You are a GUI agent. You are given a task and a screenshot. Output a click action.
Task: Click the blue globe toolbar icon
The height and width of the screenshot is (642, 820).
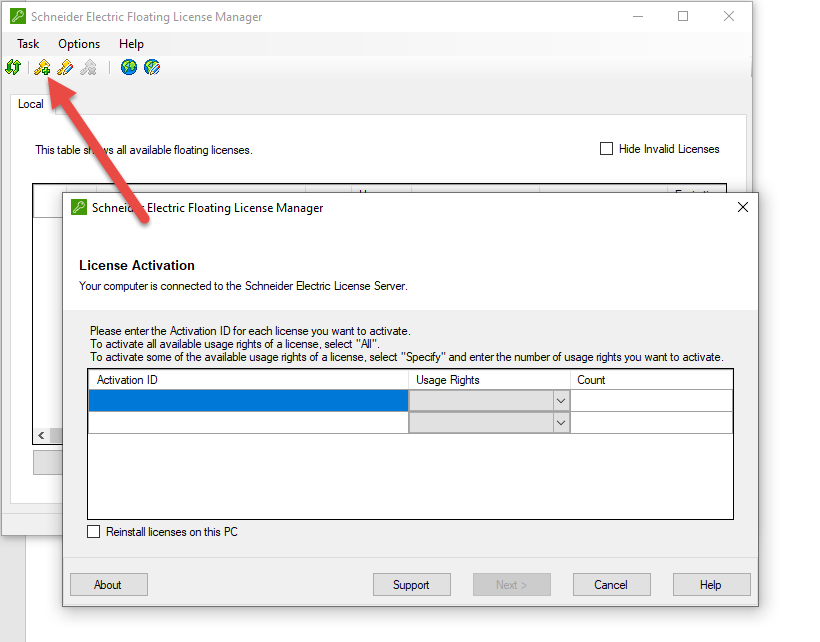point(129,67)
